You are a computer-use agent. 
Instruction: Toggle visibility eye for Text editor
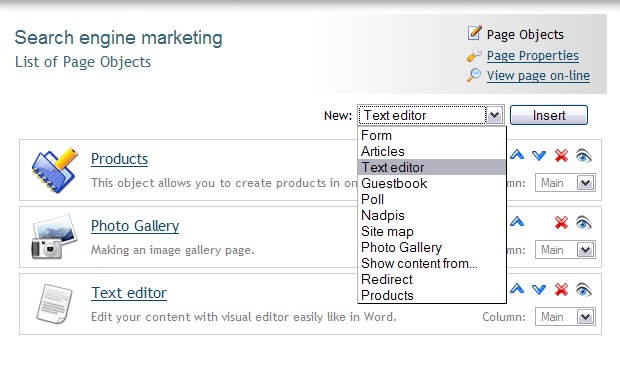(584, 290)
